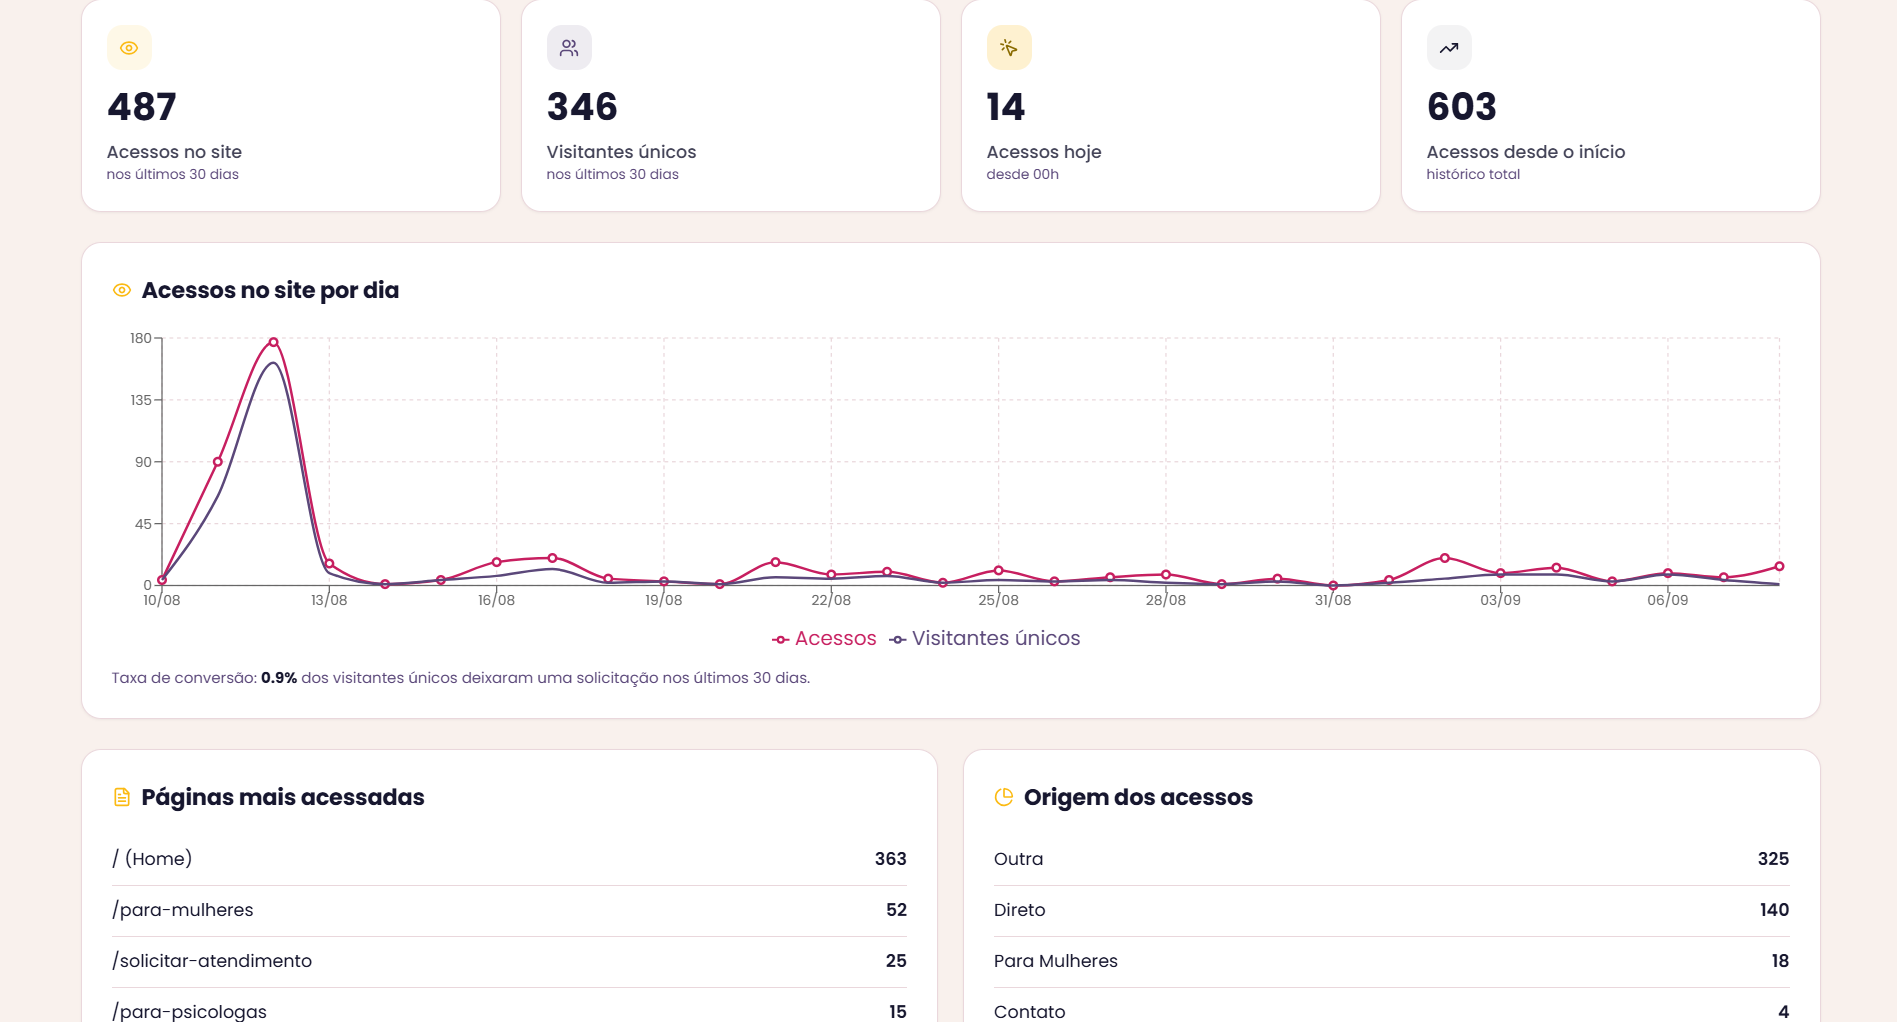This screenshot has width=1897, height=1022.
Task: Click the Origem dos acessos heading
Action: point(1138,797)
